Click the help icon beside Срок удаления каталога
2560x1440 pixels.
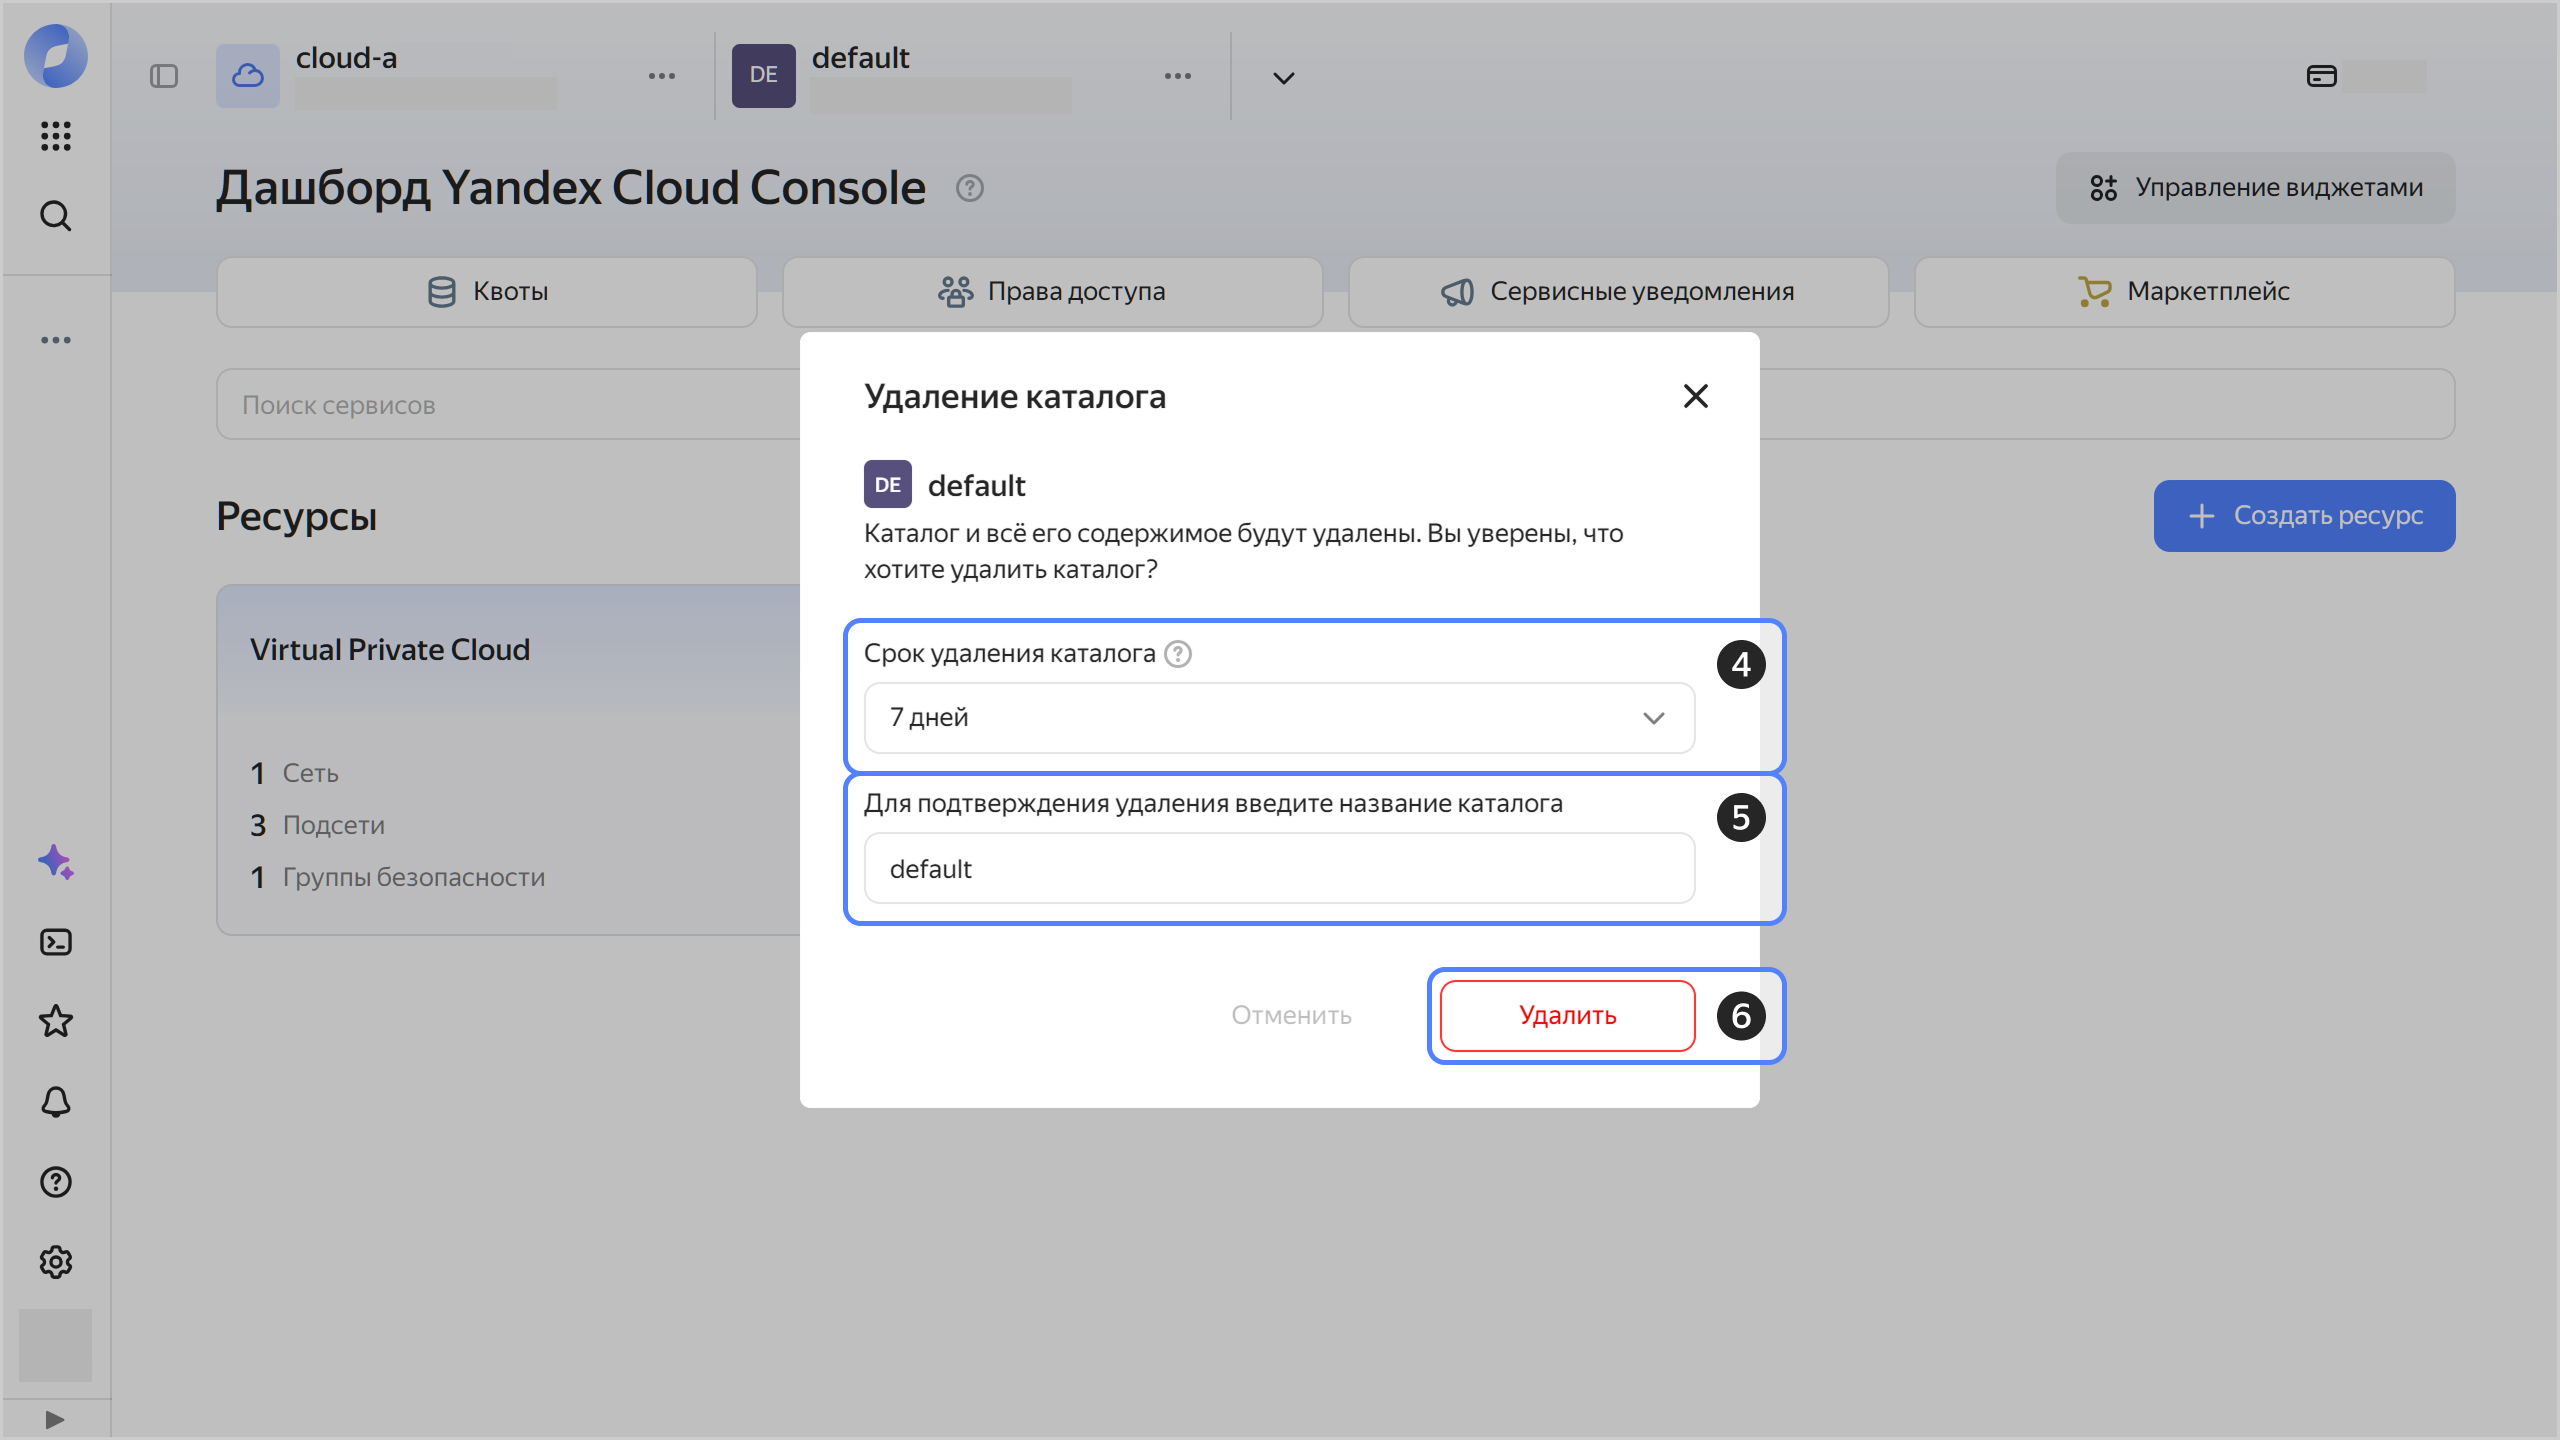(1178, 654)
